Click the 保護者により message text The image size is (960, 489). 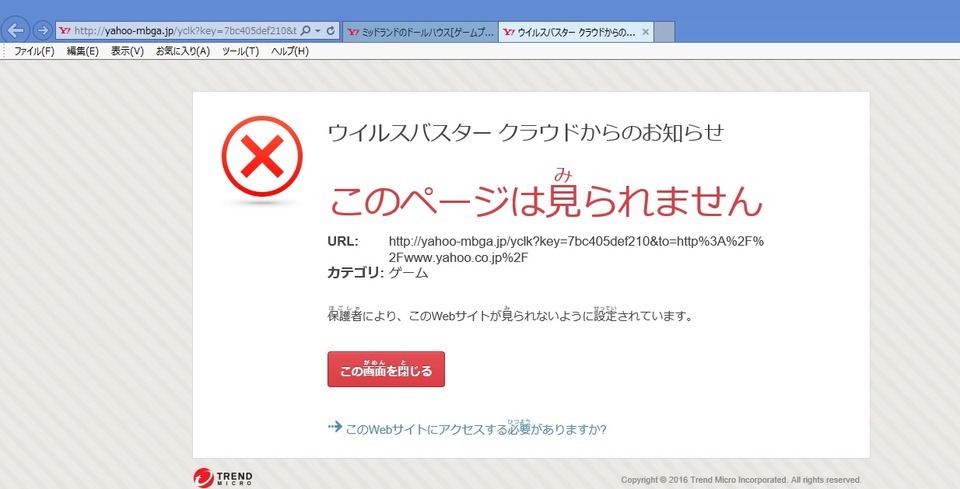click(510, 316)
